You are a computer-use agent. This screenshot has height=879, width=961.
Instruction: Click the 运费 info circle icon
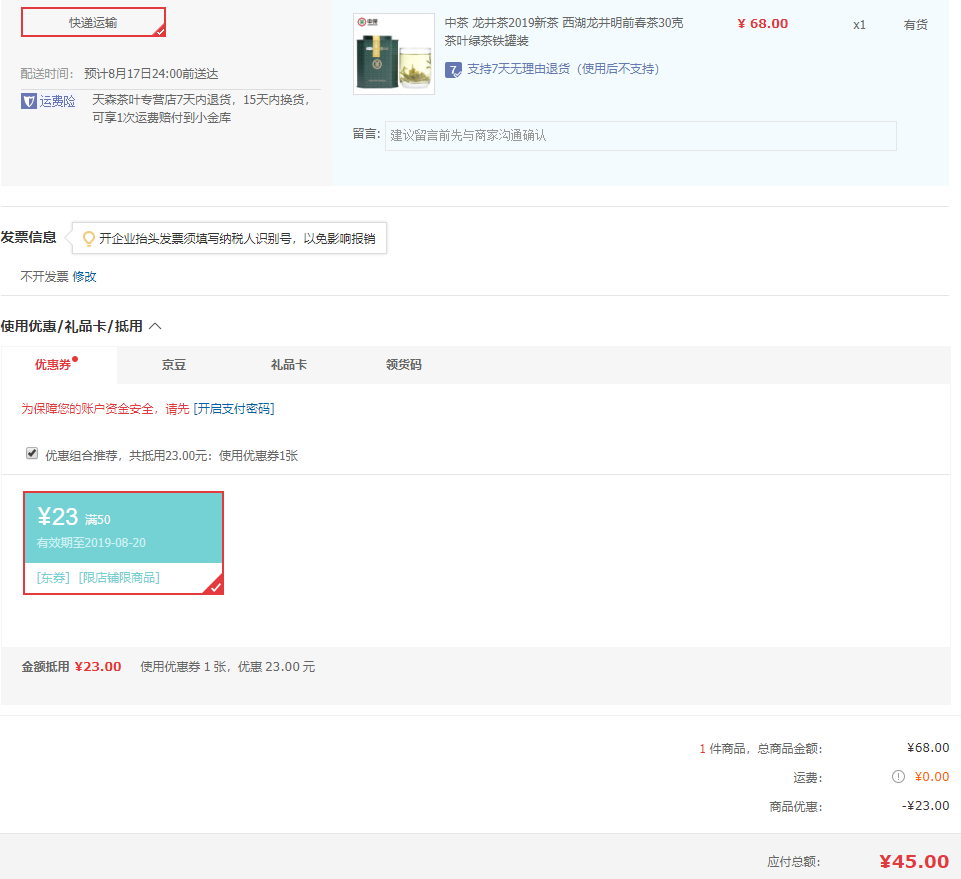click(898, 777)
